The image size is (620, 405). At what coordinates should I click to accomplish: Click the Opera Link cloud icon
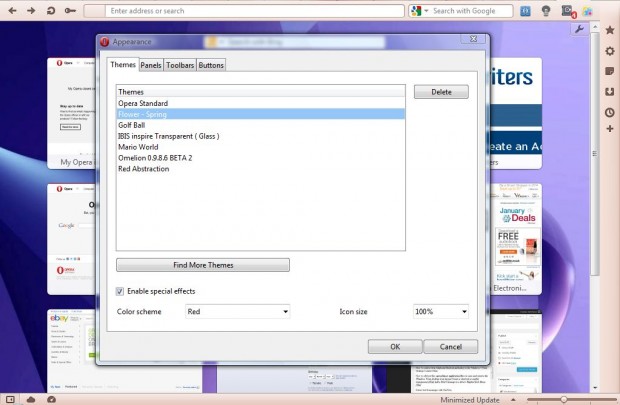(30, 399)
